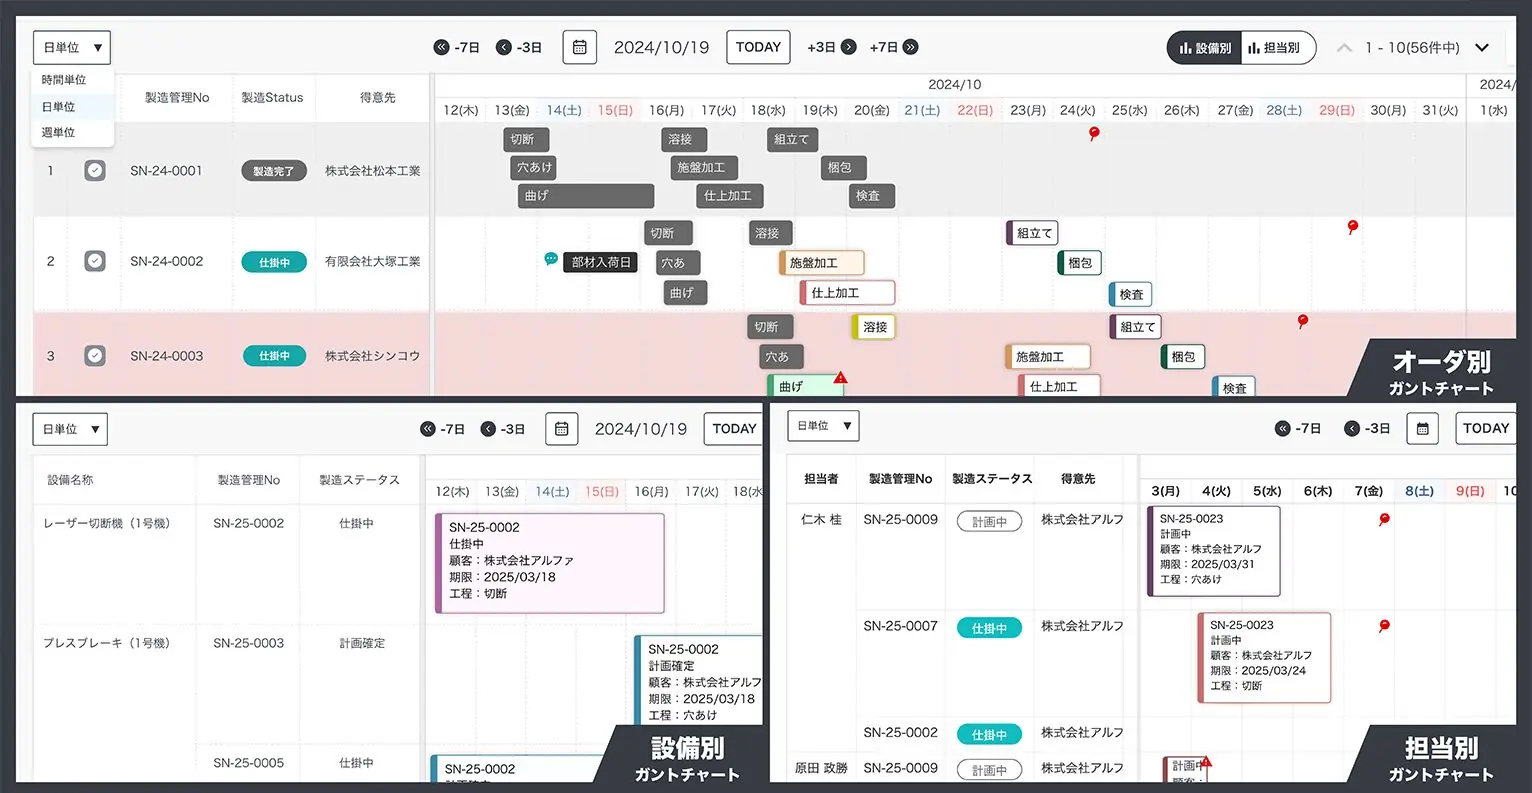Click the yellow-bordered 溶接 task bar

click(873, 327)
